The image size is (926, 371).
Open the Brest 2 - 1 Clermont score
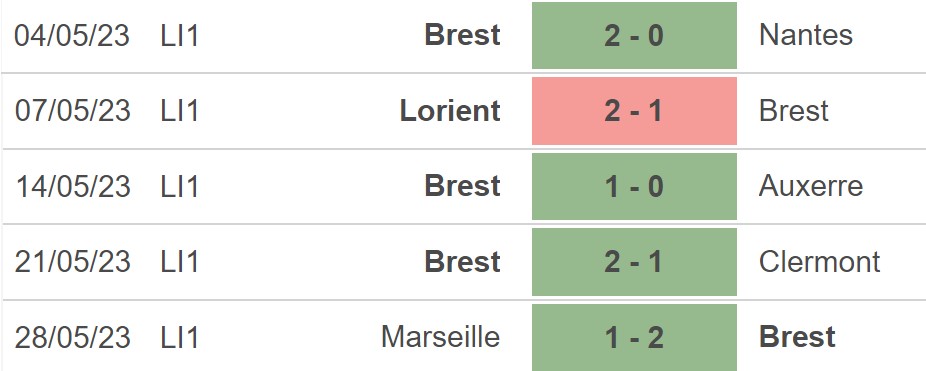click(634, 262)
